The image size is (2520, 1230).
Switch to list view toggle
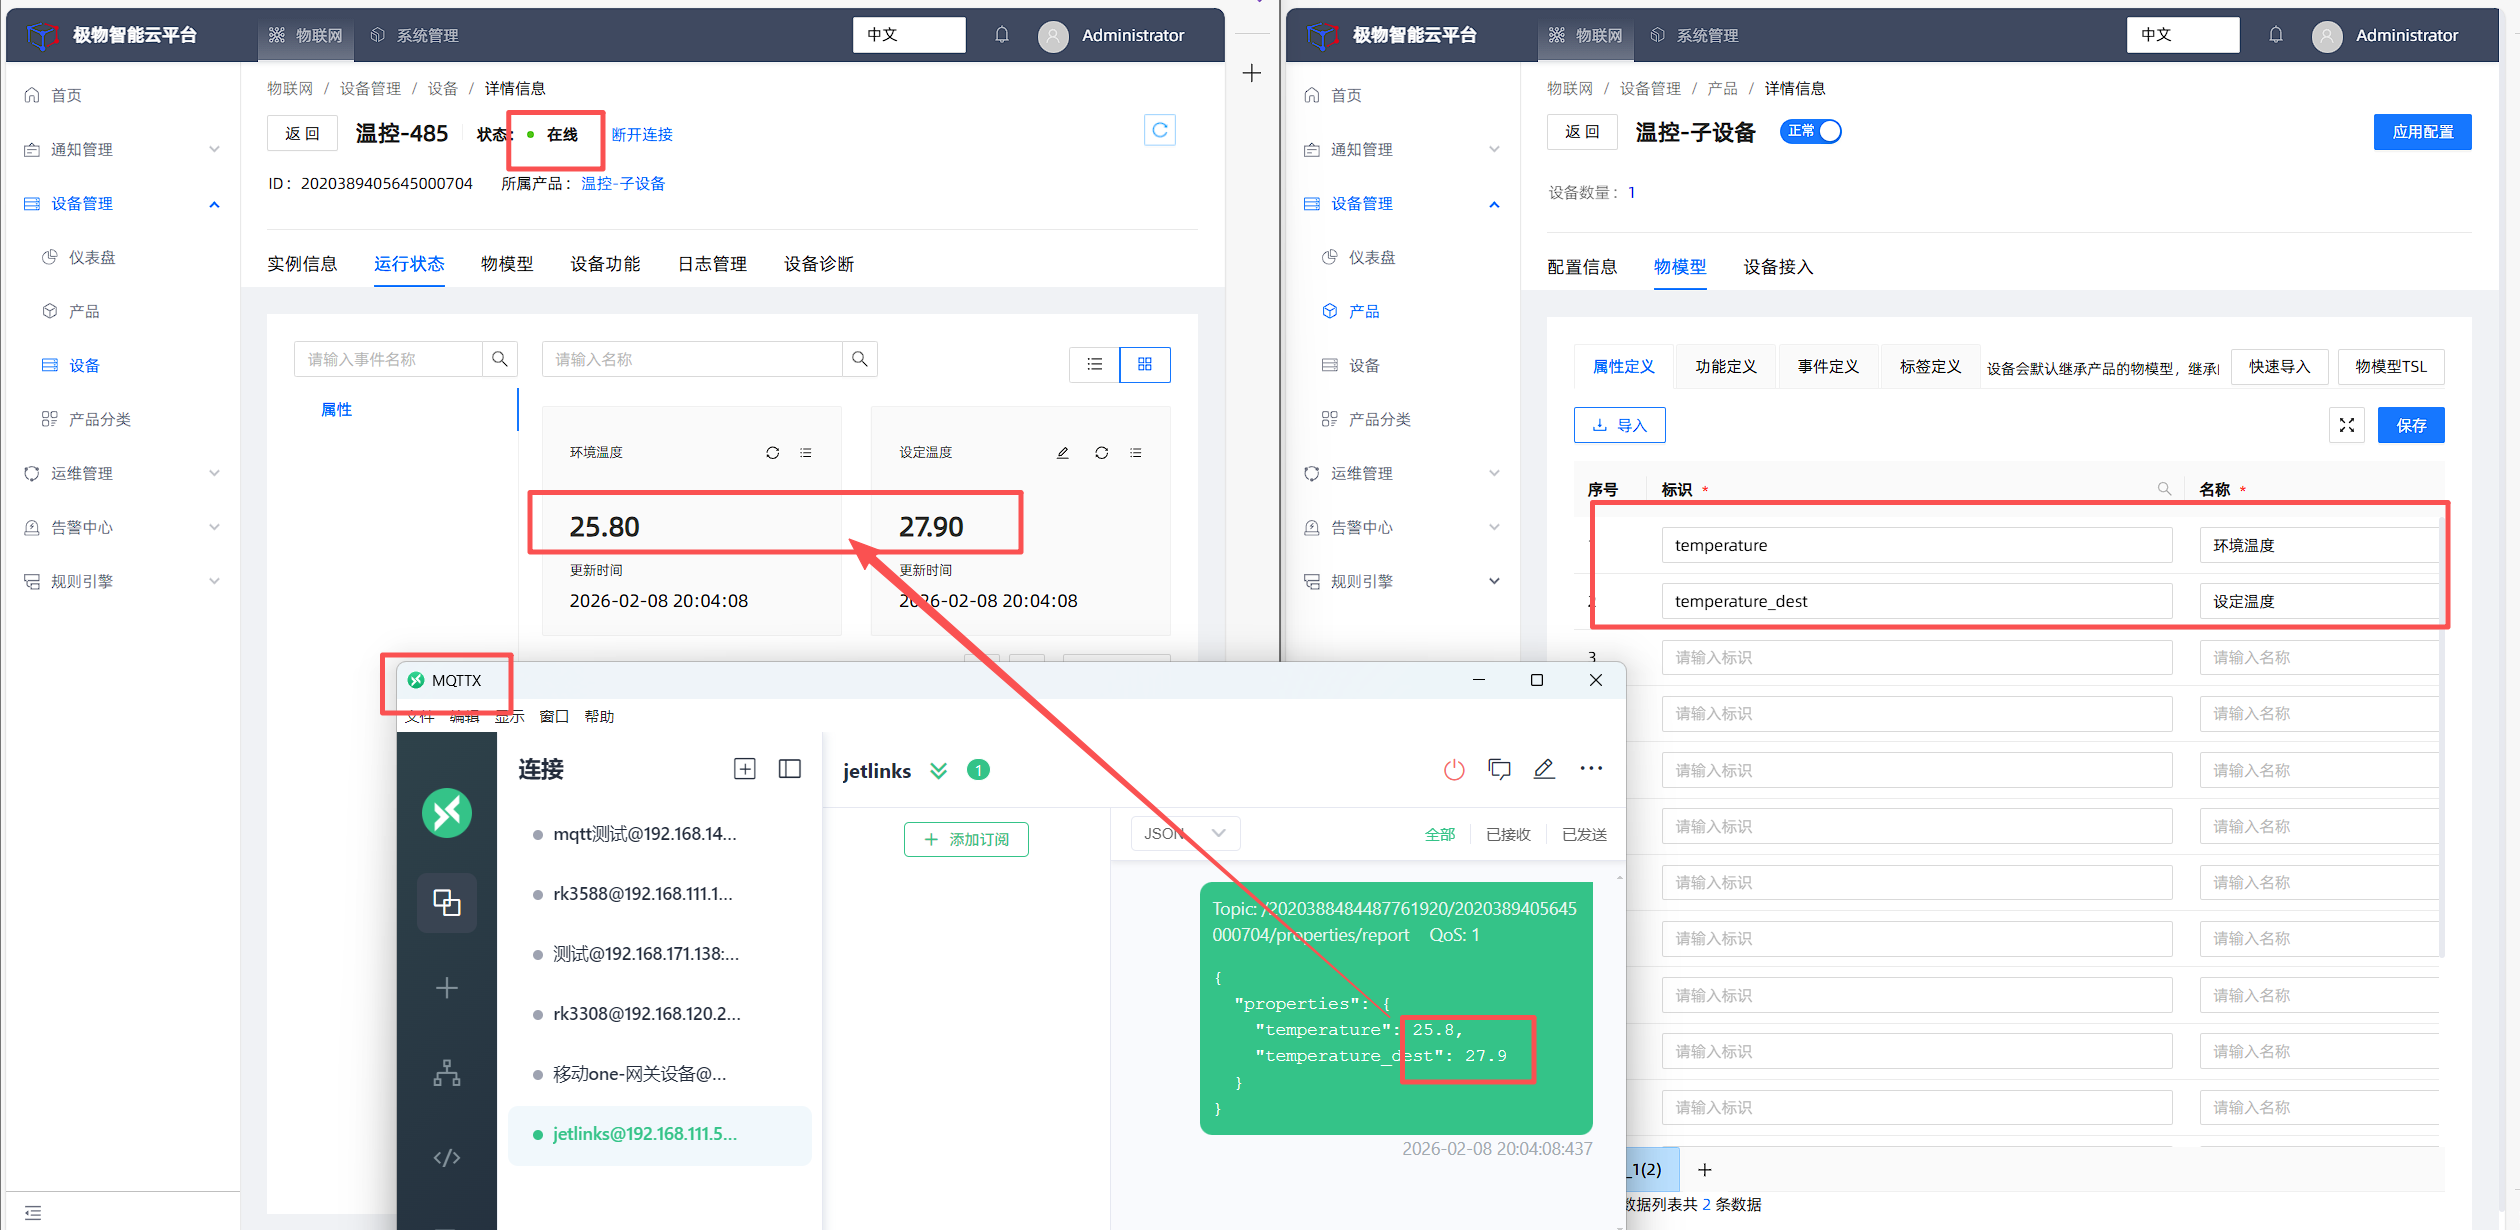1095,364
